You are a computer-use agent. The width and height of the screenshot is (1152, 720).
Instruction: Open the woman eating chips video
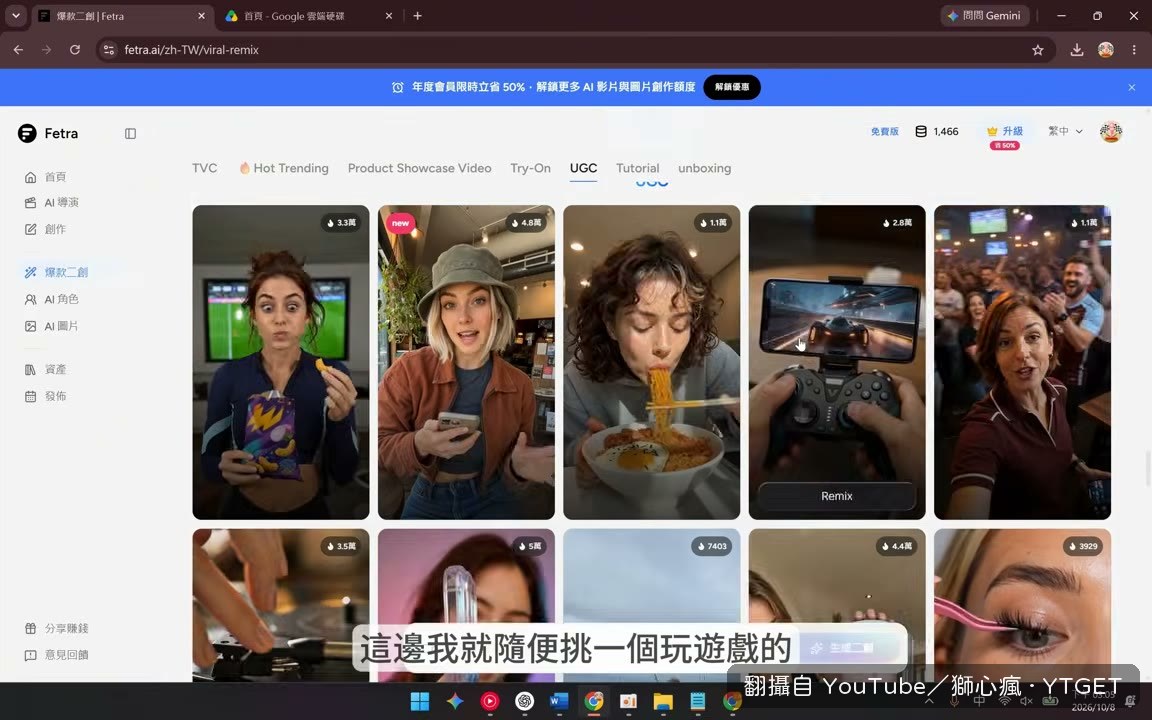click(x=281, y=362)
